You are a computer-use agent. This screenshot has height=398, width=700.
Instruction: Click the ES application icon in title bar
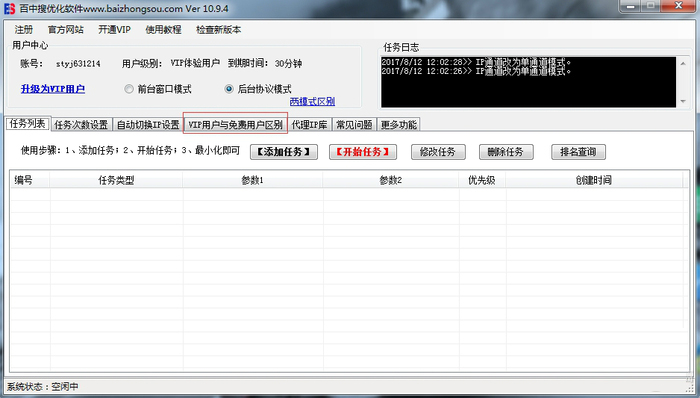click(9, 8)
